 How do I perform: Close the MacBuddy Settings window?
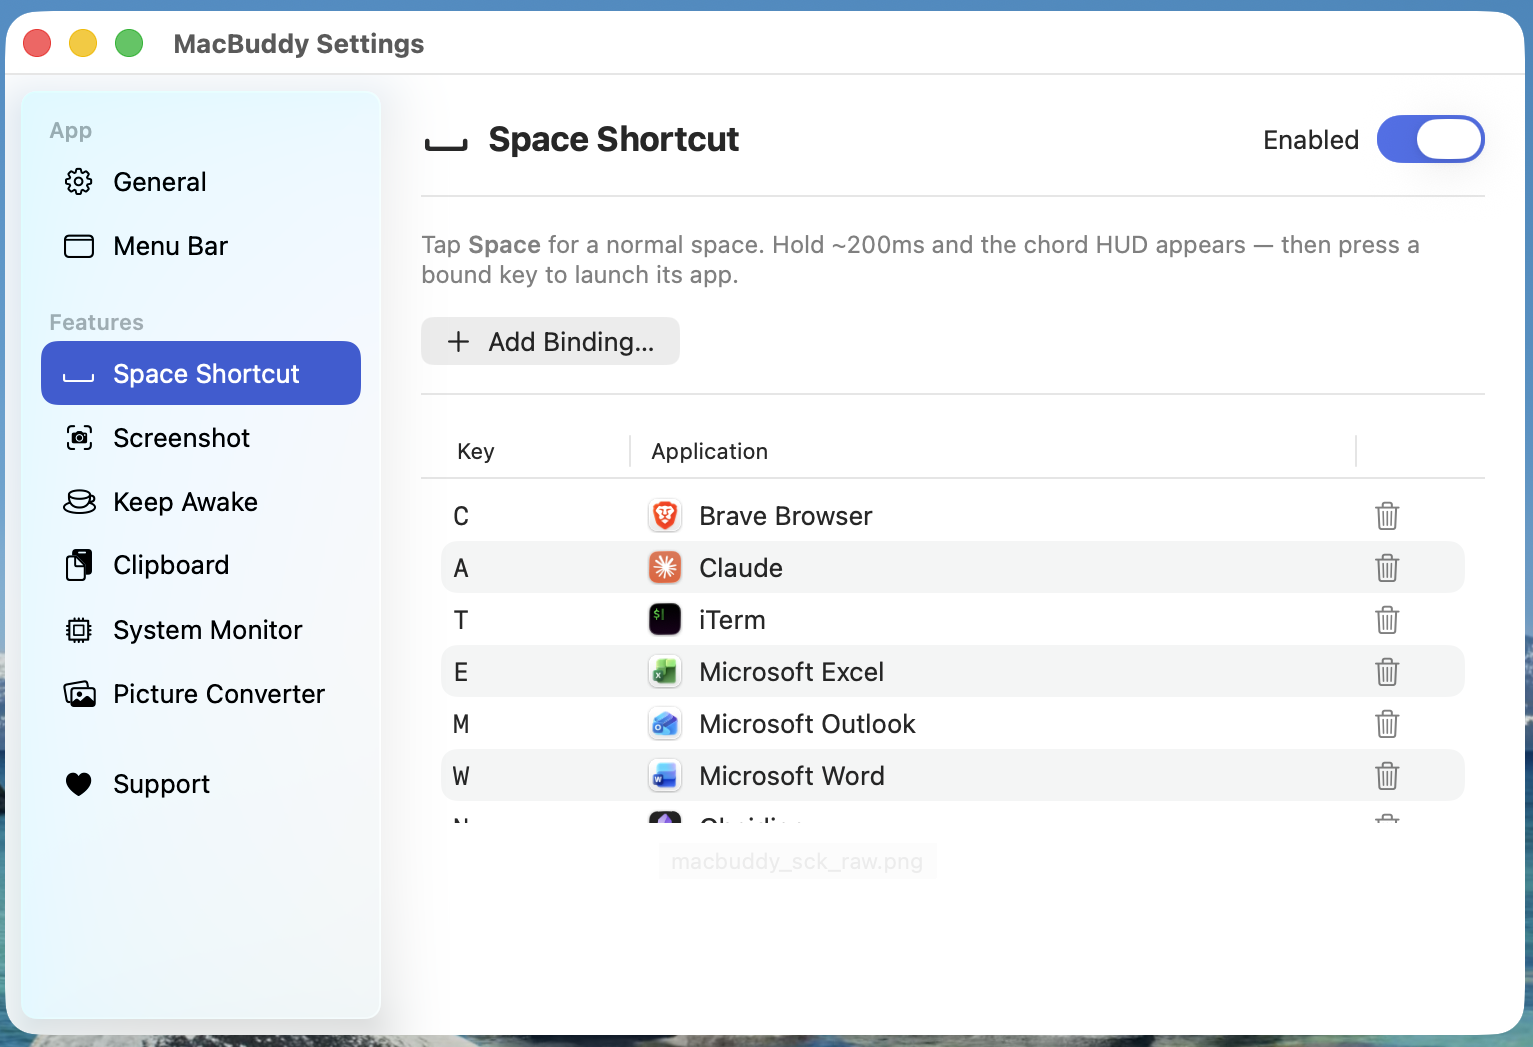[37, 43]
